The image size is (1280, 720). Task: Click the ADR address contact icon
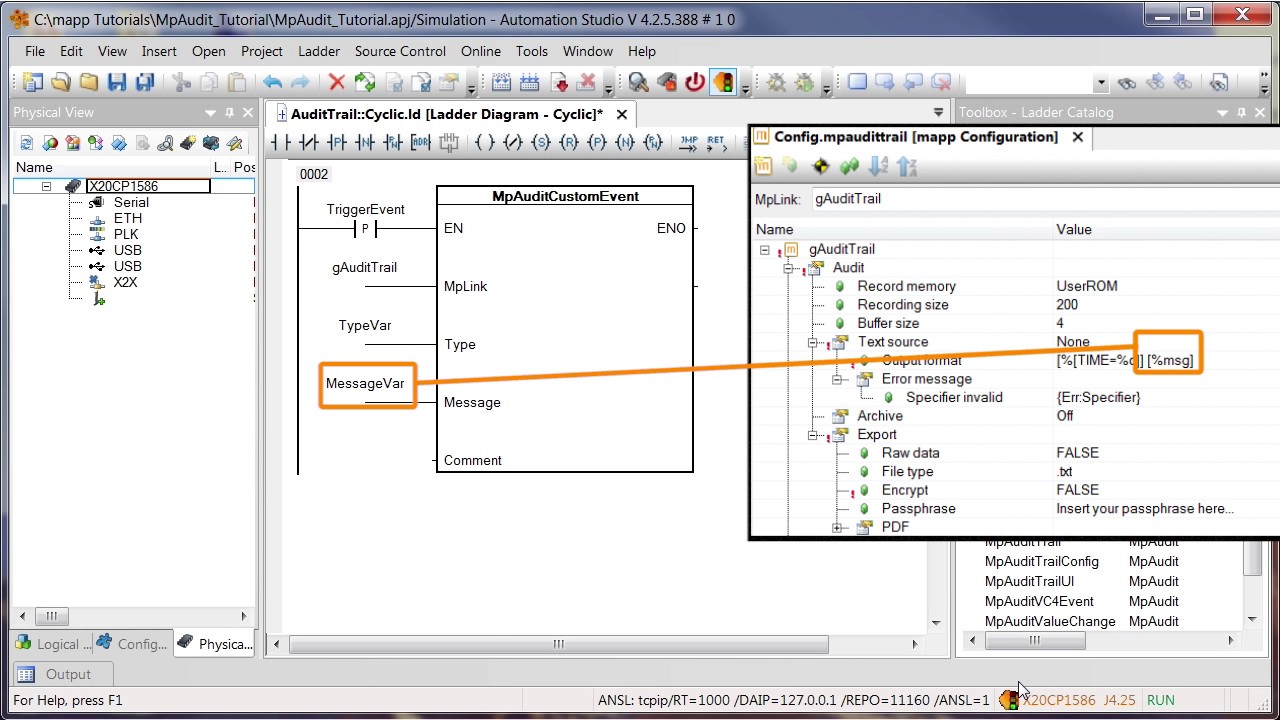tap(421, 143)
